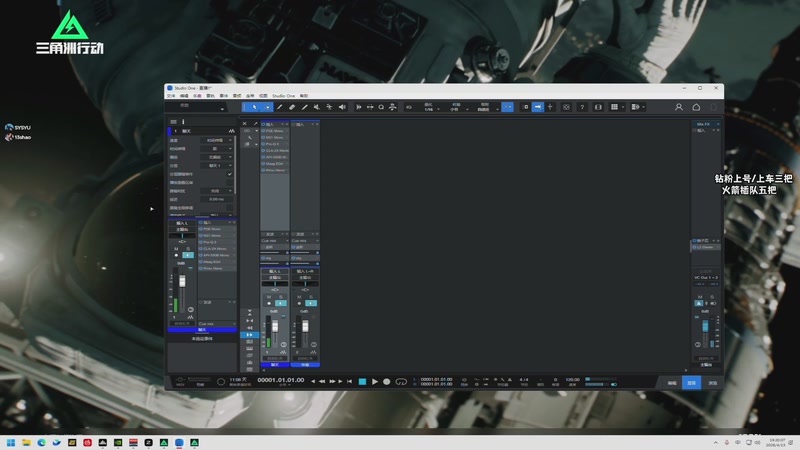Solo the first mixer channel
The height and width of the screenshot is (450, 800).
[279, 297]
